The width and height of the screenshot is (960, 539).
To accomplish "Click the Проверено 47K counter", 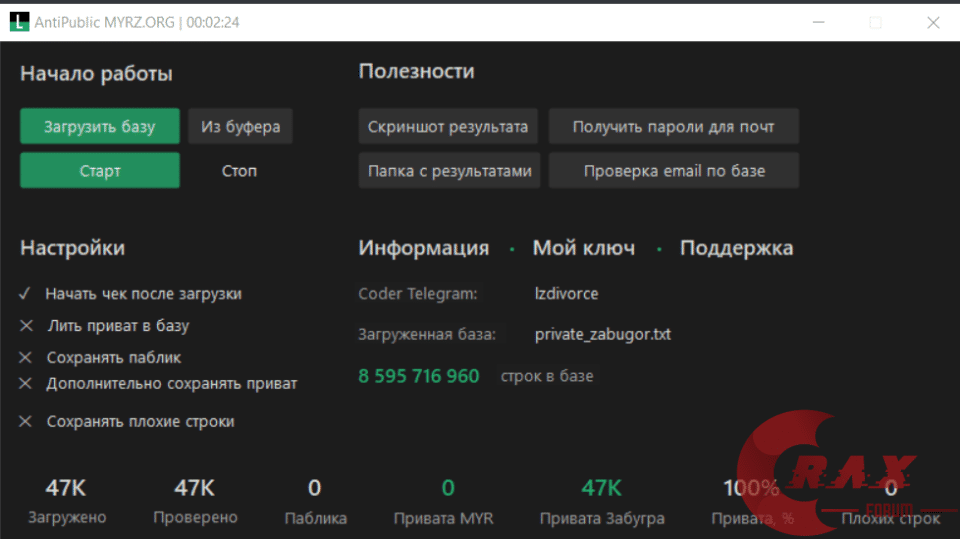I will [x=195, y=501].
